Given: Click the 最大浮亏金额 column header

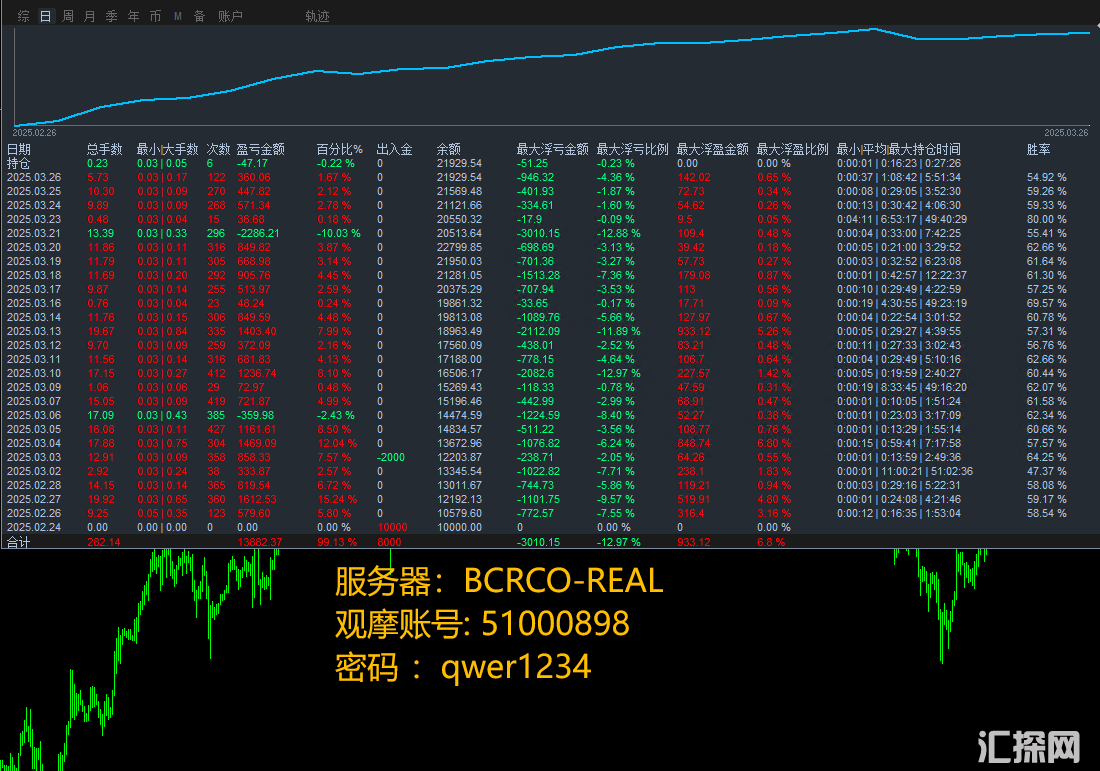Looking at the screenshot, I should (x=552, y=149).
